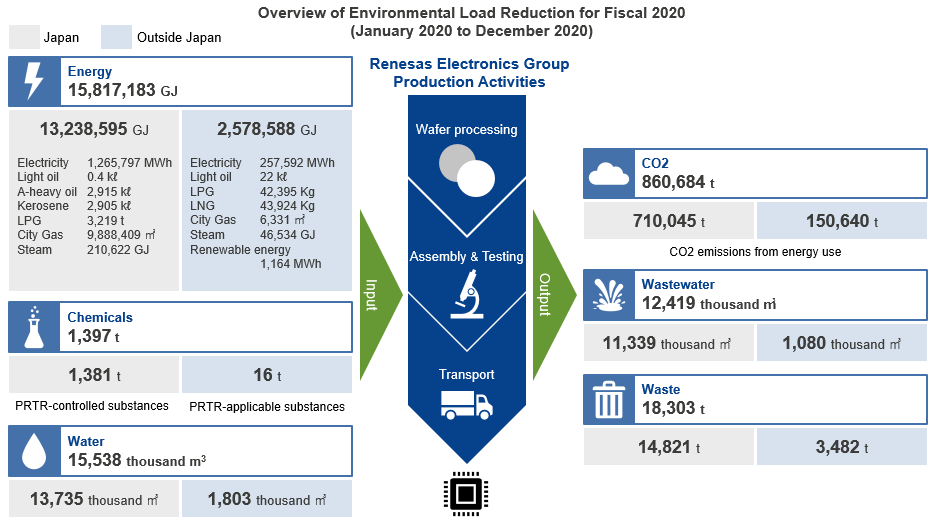936x522 pixels.
Task: Select Outside Japan waste 3,482 t
Action: pos(842,447)
